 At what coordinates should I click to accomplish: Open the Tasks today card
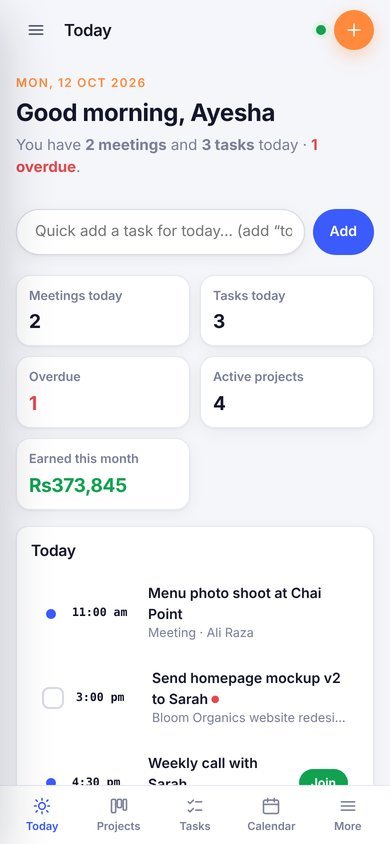[x=287, y=311]
